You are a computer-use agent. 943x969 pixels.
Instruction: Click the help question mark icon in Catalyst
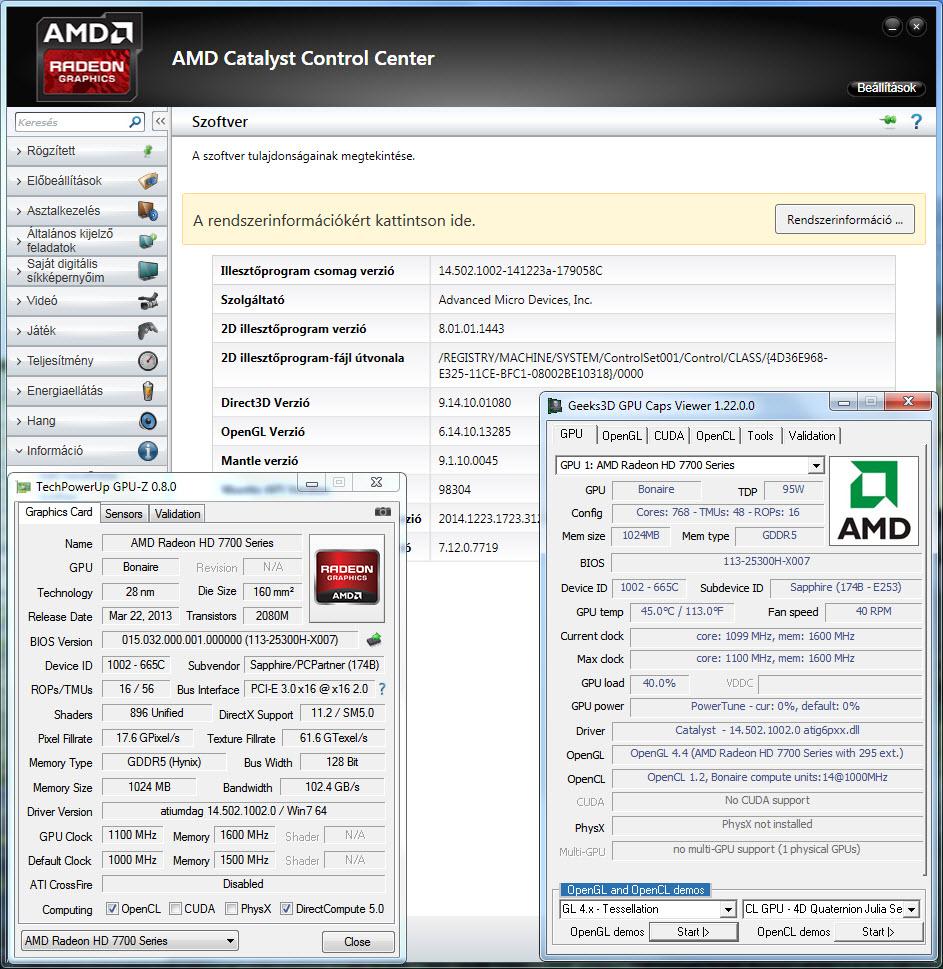(x=916, y=122)
